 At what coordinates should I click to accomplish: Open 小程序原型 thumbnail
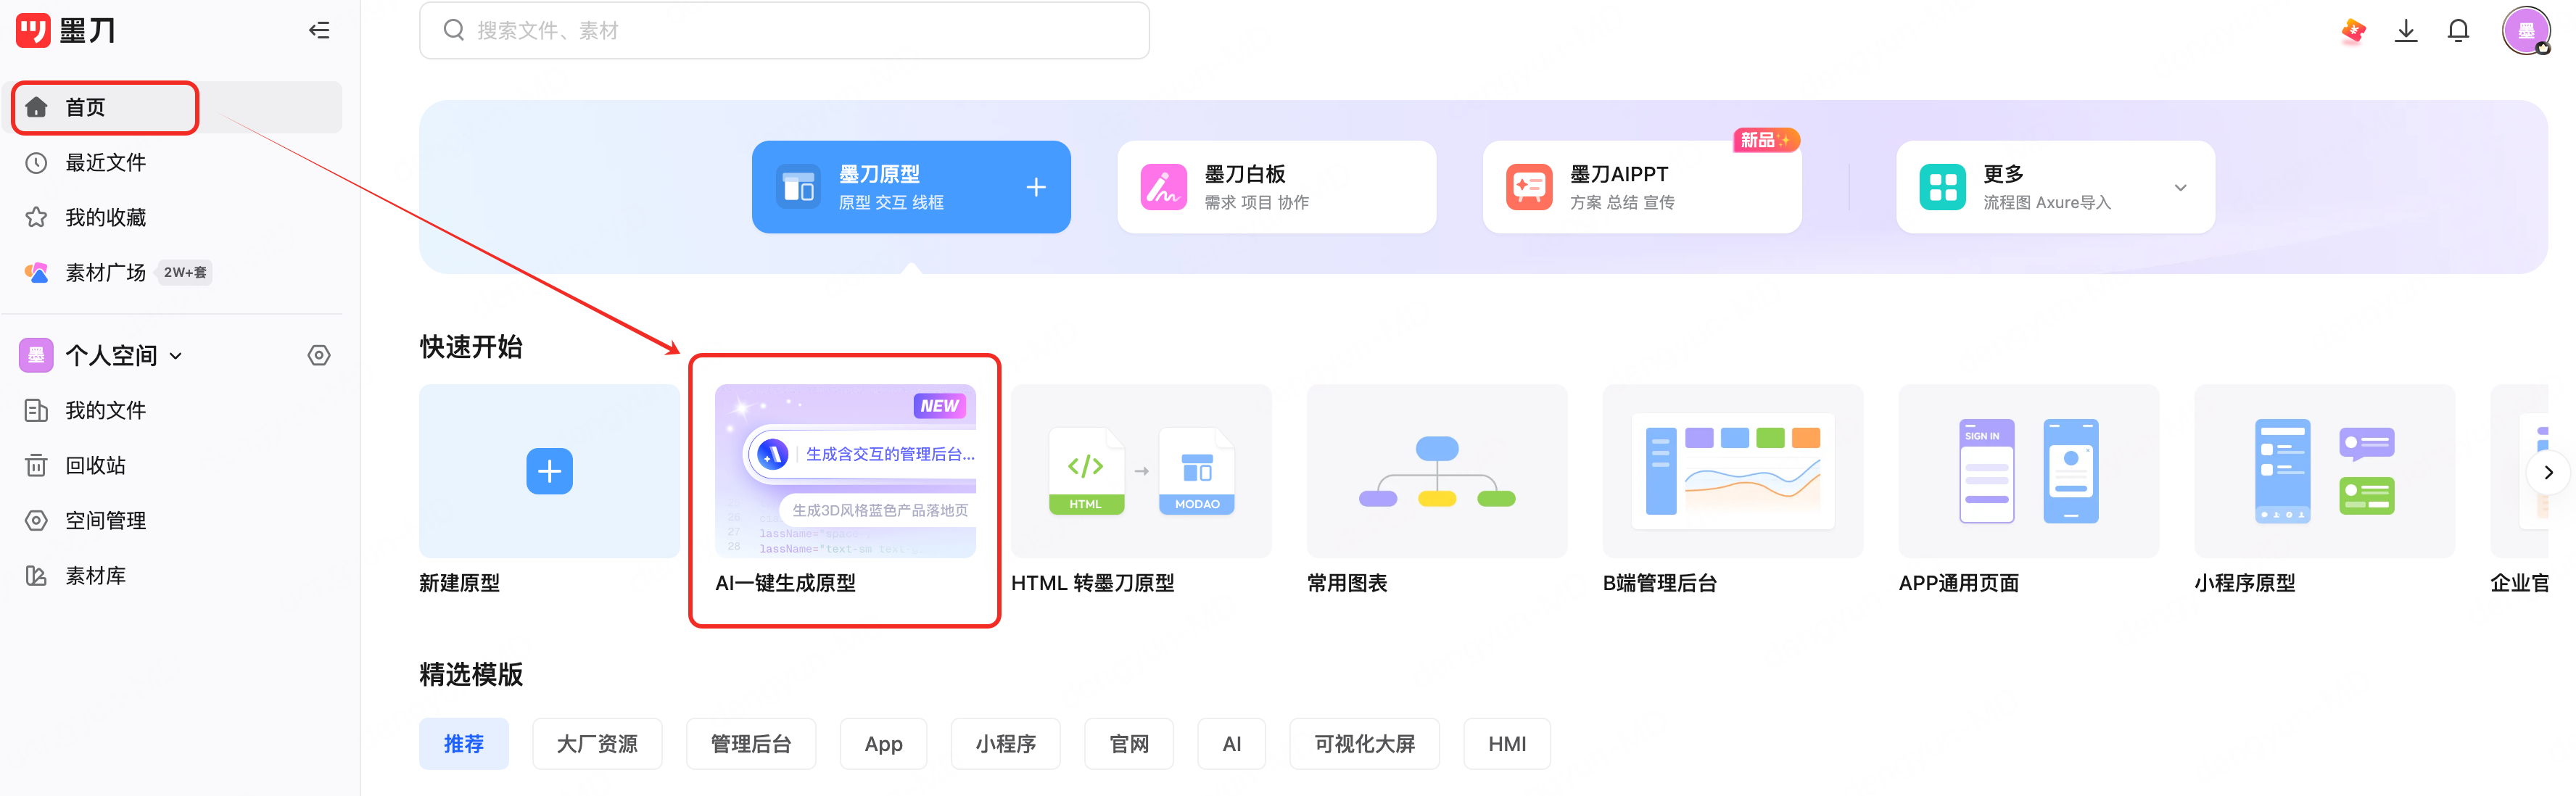[2325, 471]
